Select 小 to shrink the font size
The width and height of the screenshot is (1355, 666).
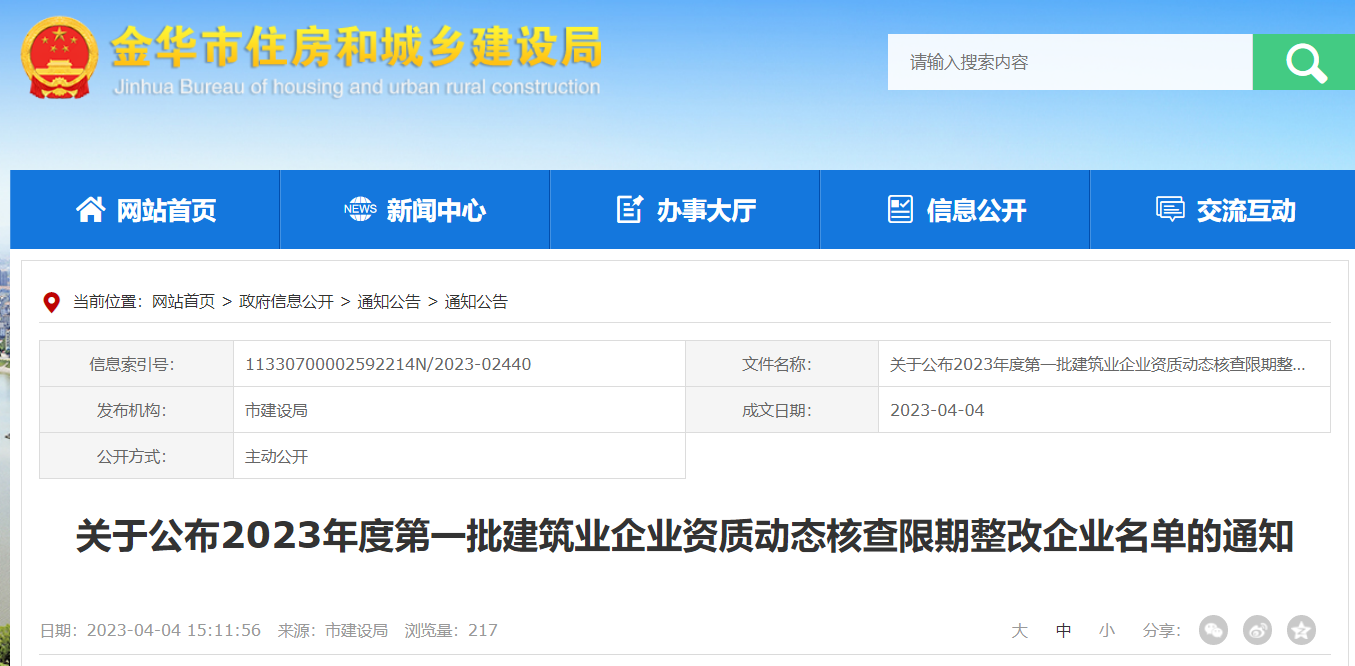[1106, 630]
